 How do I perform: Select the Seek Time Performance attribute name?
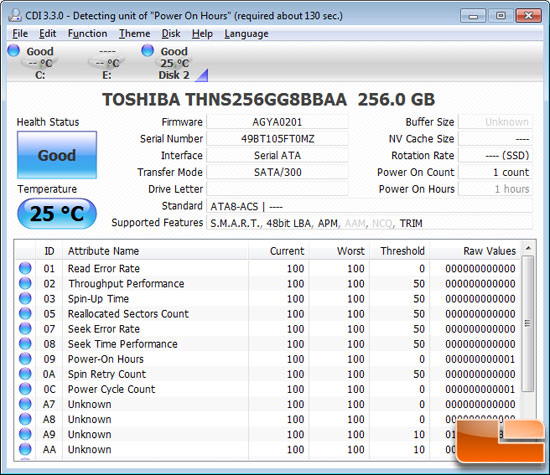tap(123, 344)
